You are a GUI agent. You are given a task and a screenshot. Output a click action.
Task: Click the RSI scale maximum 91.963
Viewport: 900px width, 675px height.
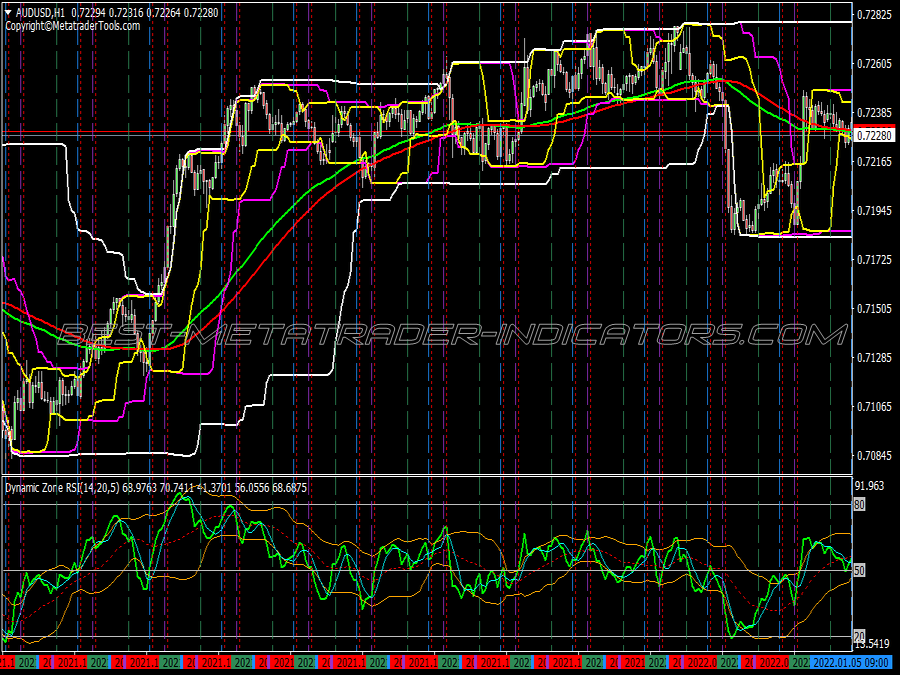[870, 486]
